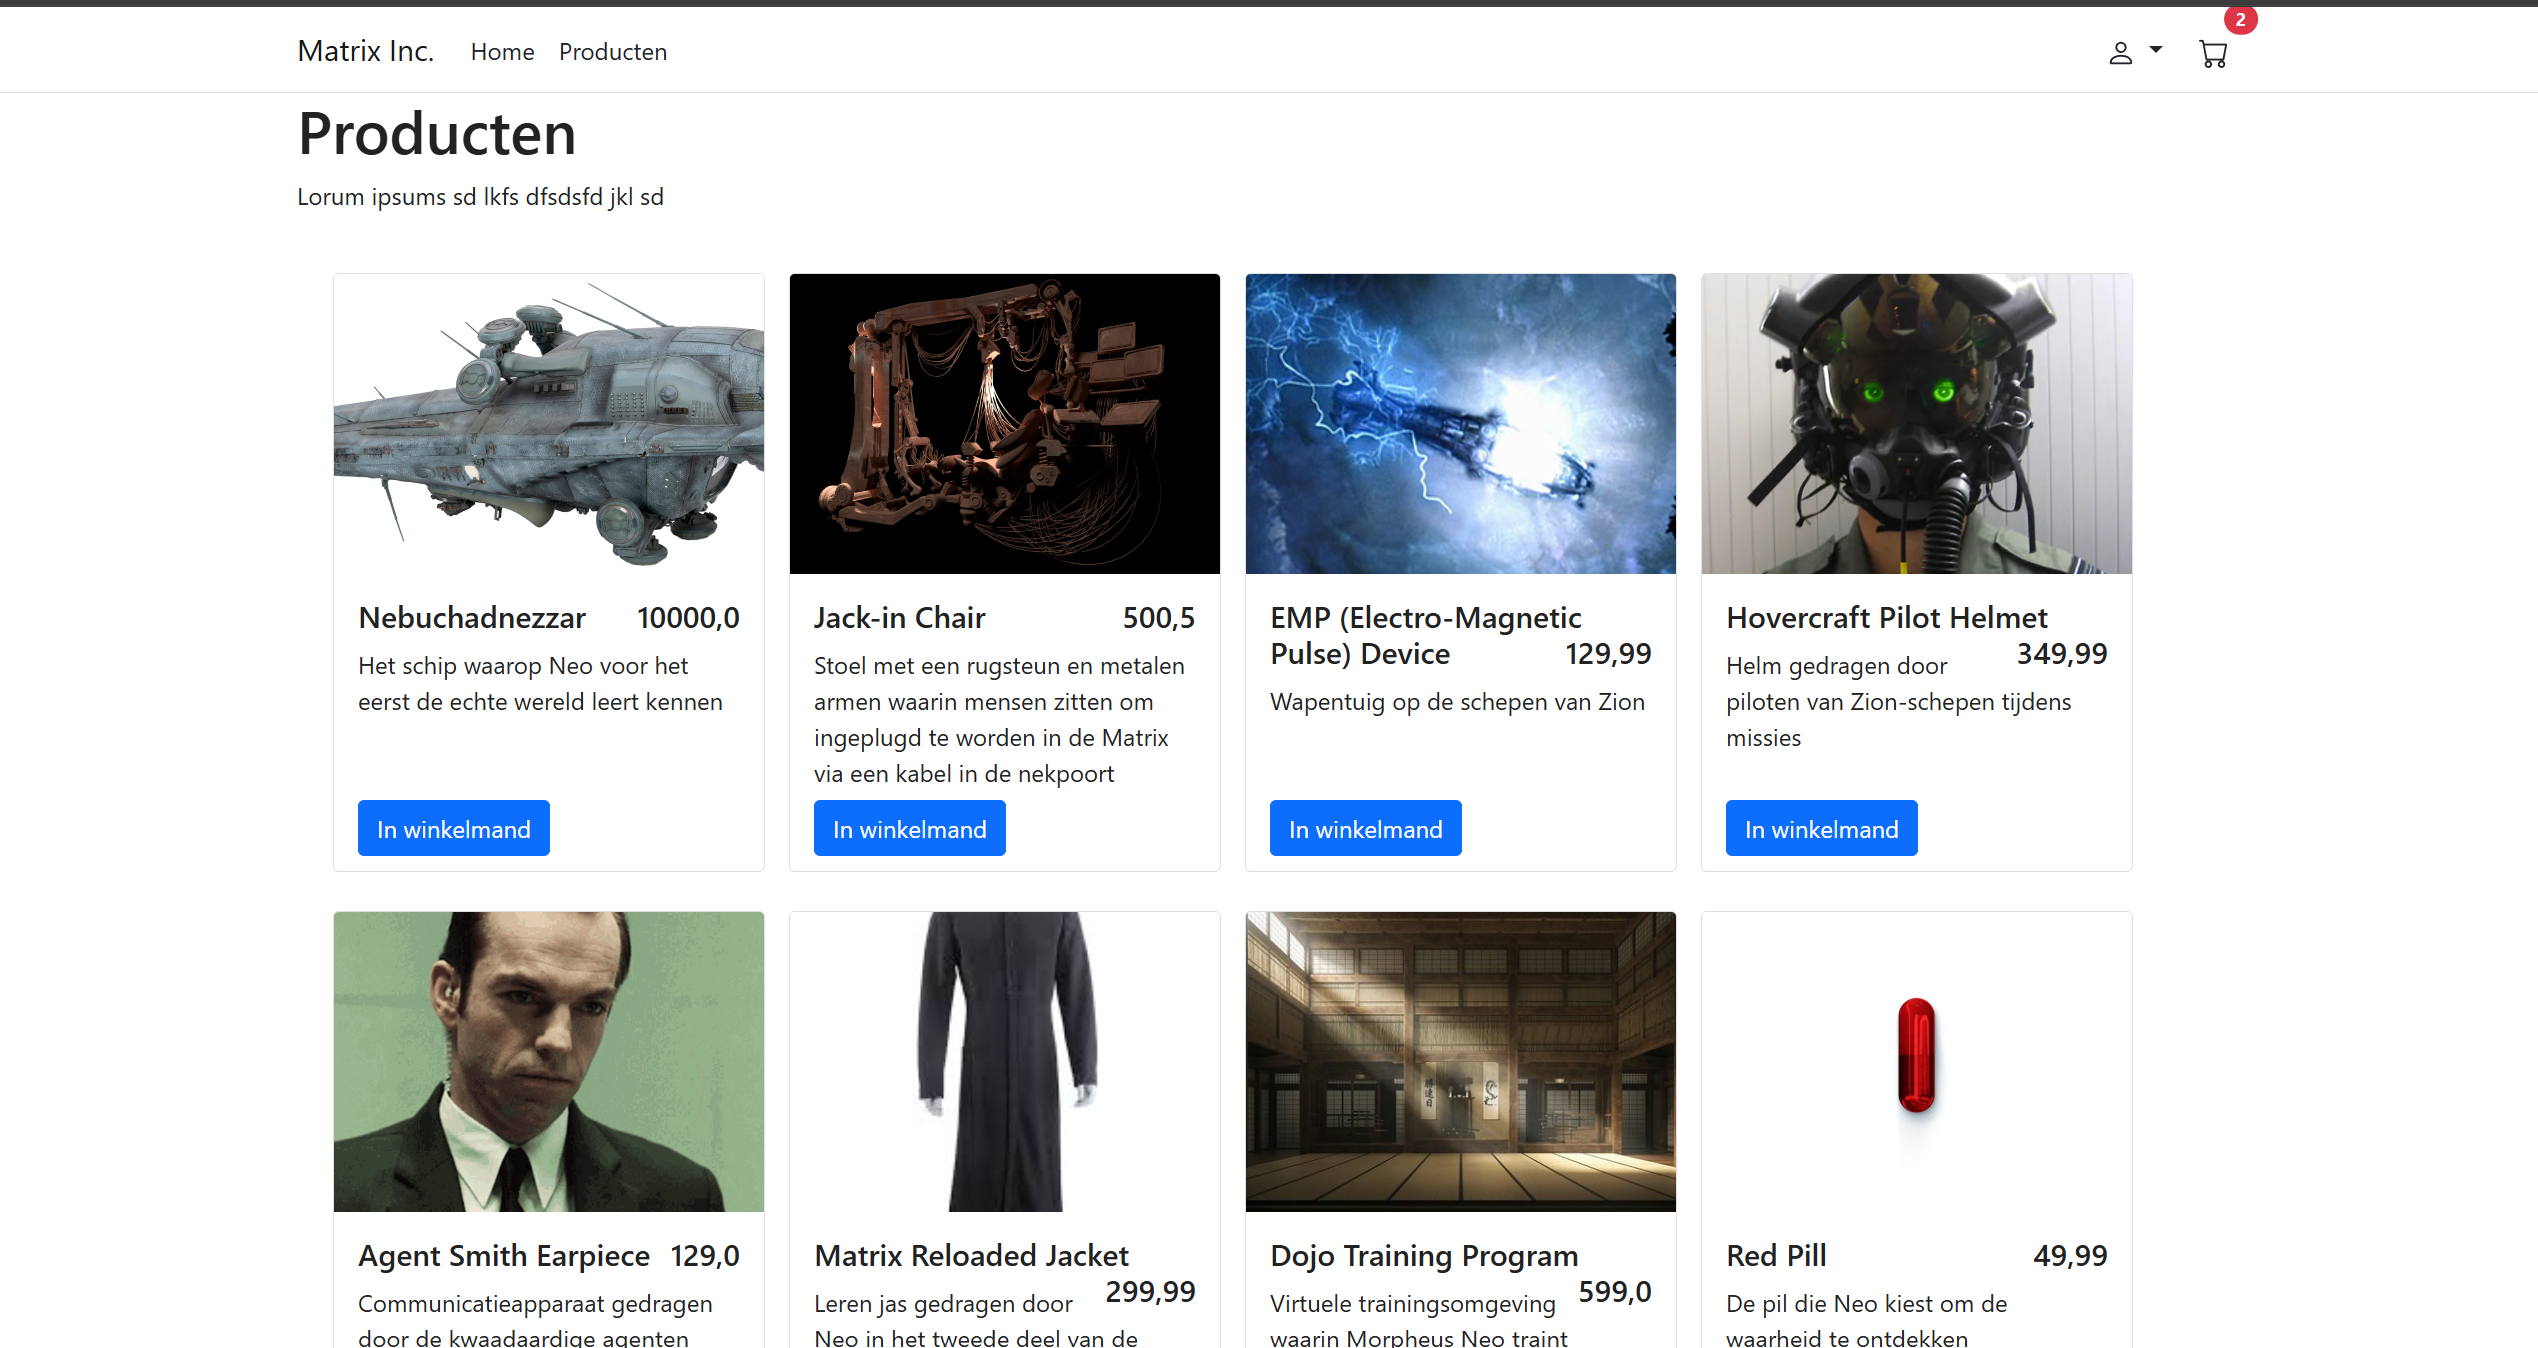Go to the Matrix Inc. brand link
The image size is (2538, 1348).
tap(366, 51)
